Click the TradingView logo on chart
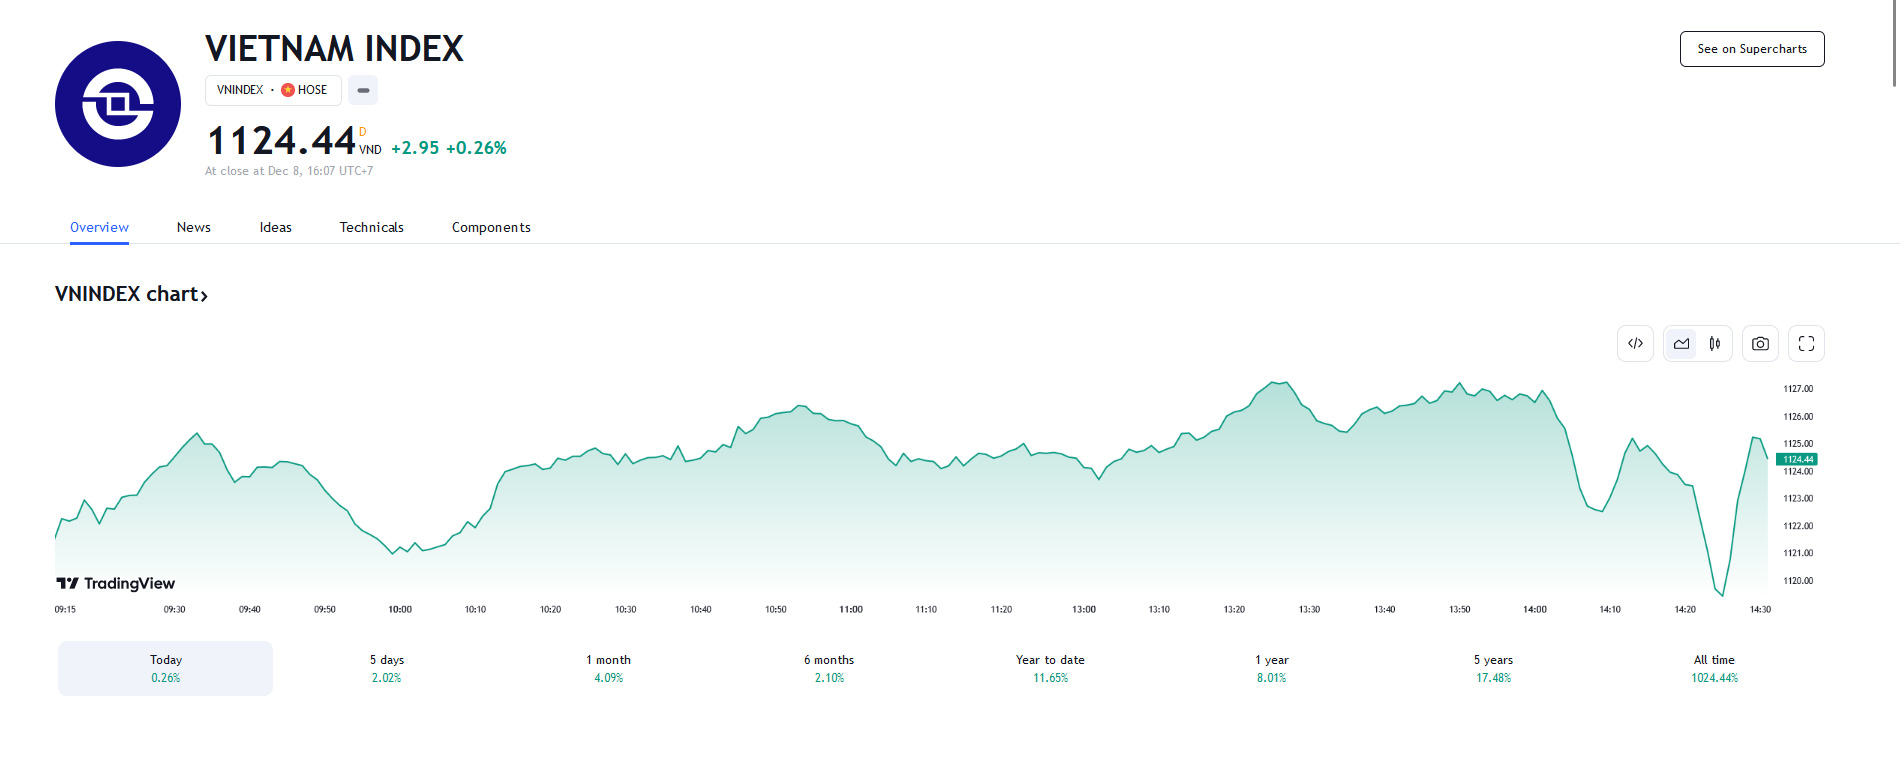1900x762 pixels. pos(116,583)
